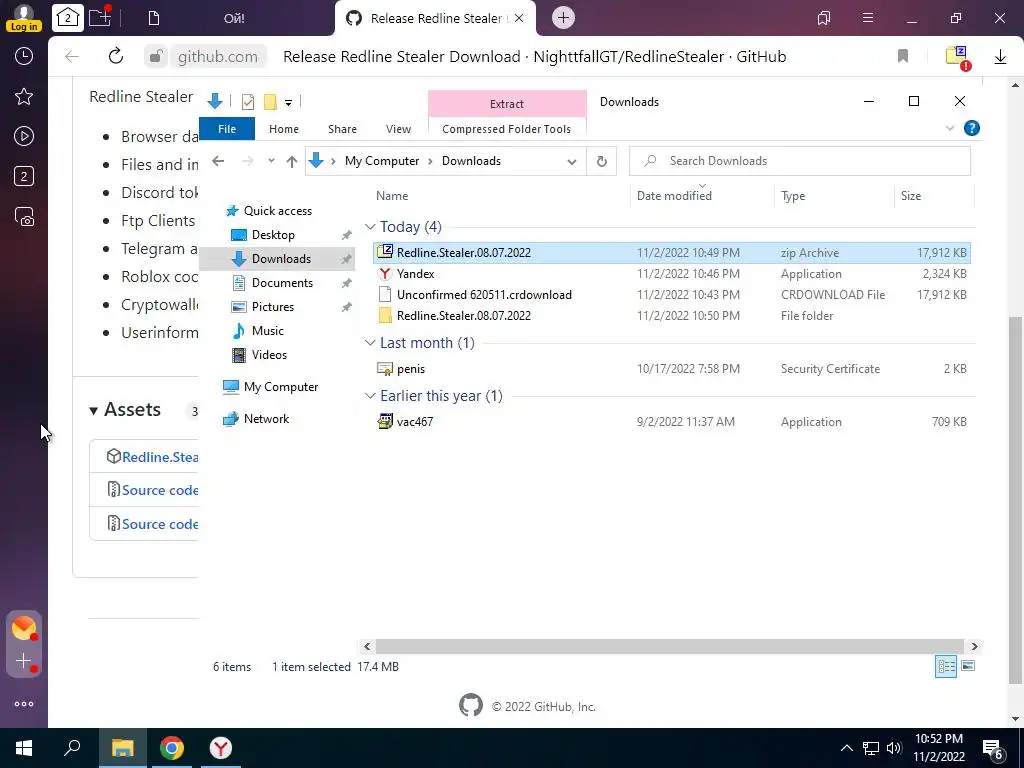Click the new folder quick access toolbar icon
This screenshot has height=768, width=1024.
270,101
